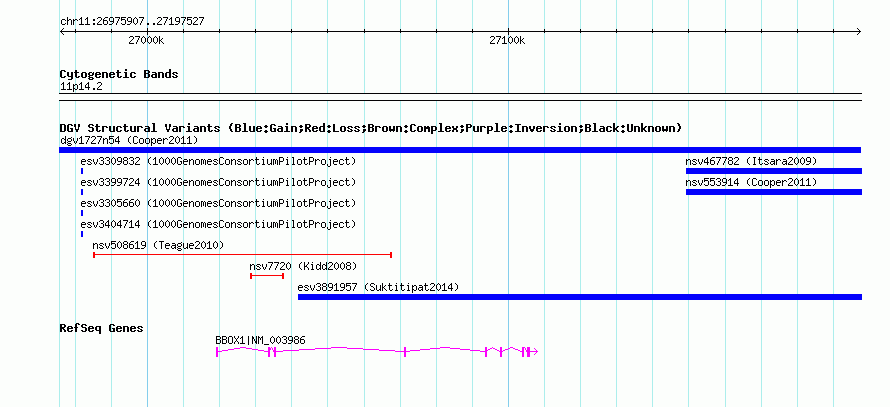Click the tiny esv3309832 blue mark

click(x=82, y=171)
